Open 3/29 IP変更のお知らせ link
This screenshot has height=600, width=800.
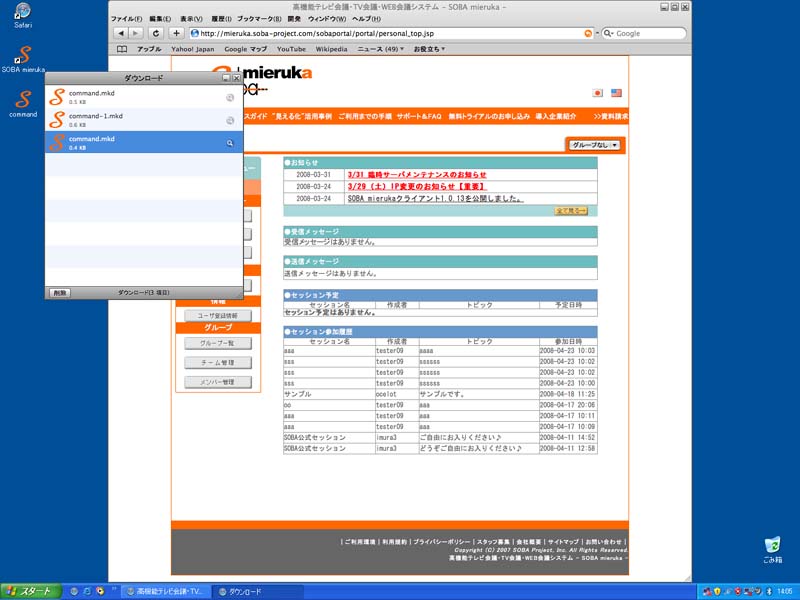(x=417, y=187)
